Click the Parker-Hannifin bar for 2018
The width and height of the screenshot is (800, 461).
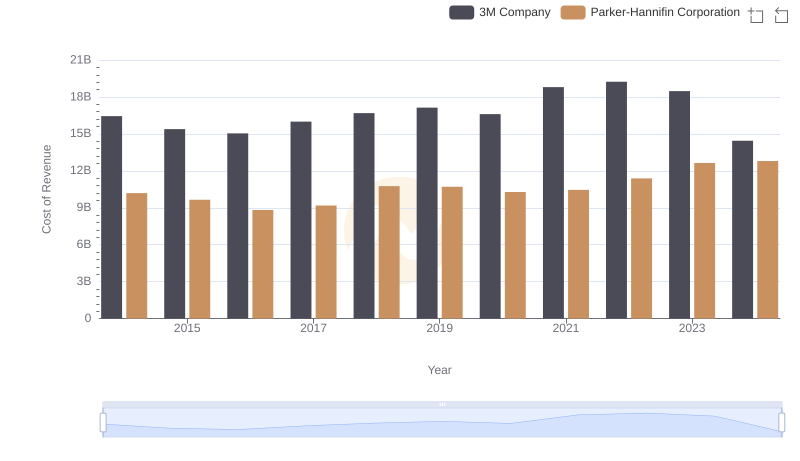pyautogui.click(x=389, y=252)
